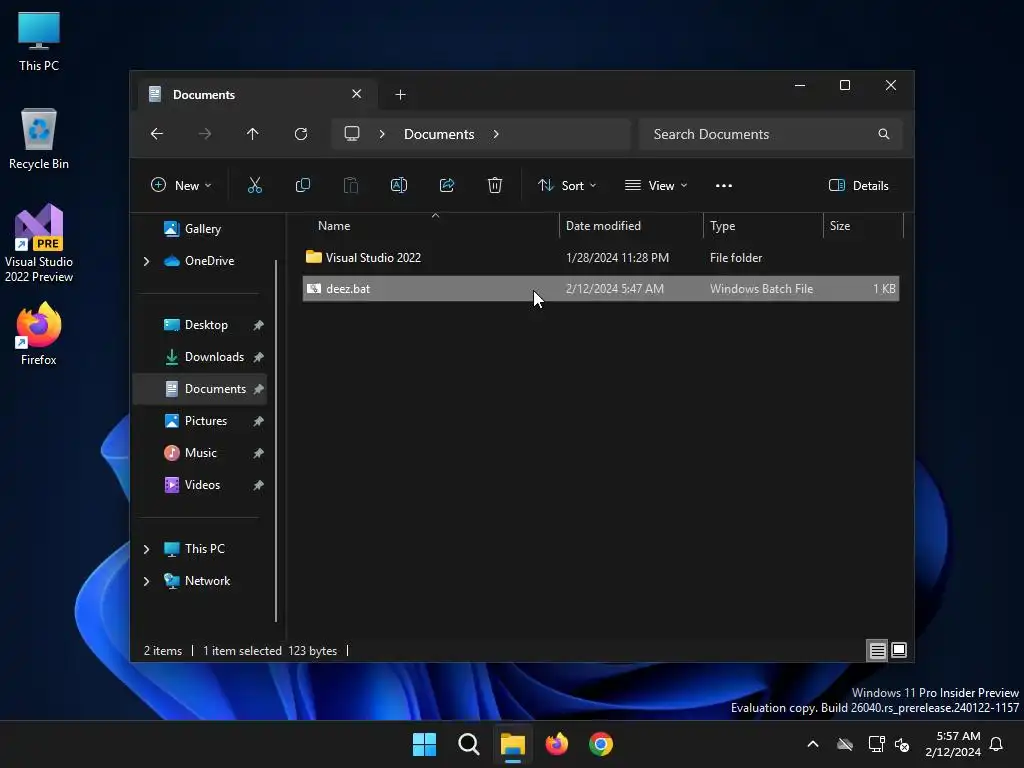Switch to details list view icon

coord(877,650)
